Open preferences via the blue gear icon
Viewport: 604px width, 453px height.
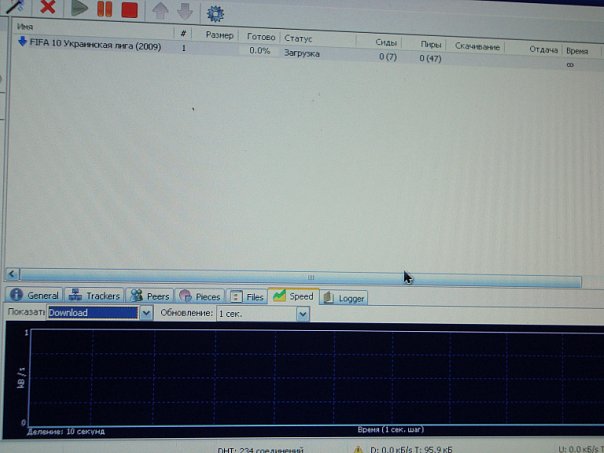[x=215, y=14]
